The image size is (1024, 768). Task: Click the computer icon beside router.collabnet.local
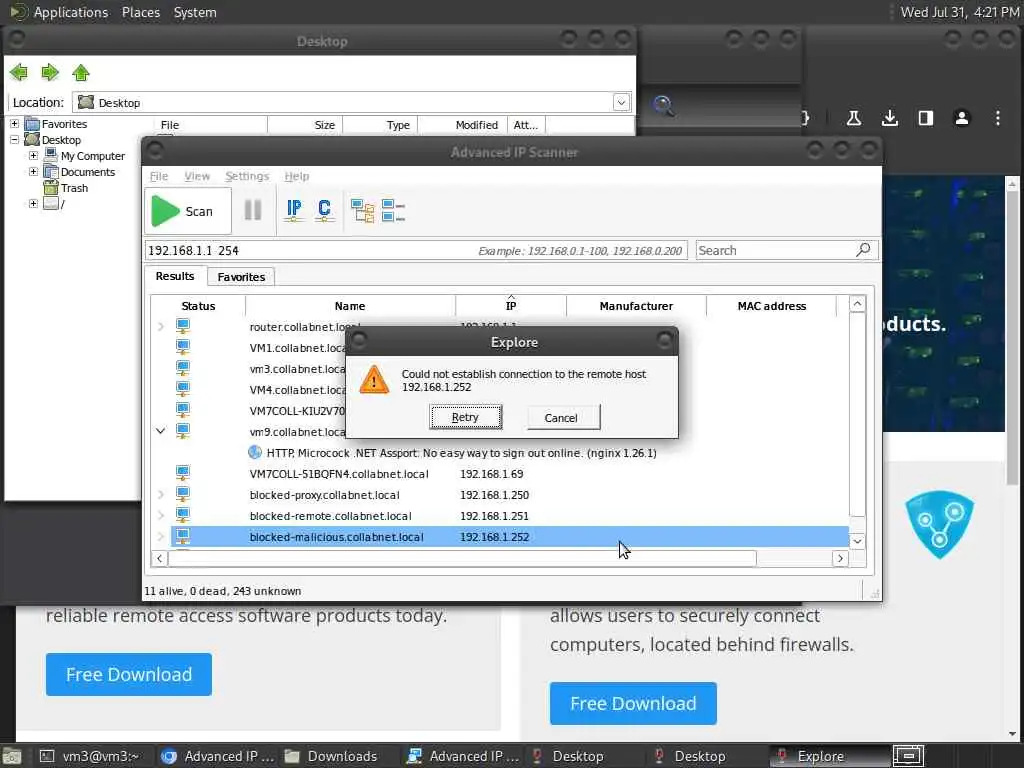coord(183,326)
